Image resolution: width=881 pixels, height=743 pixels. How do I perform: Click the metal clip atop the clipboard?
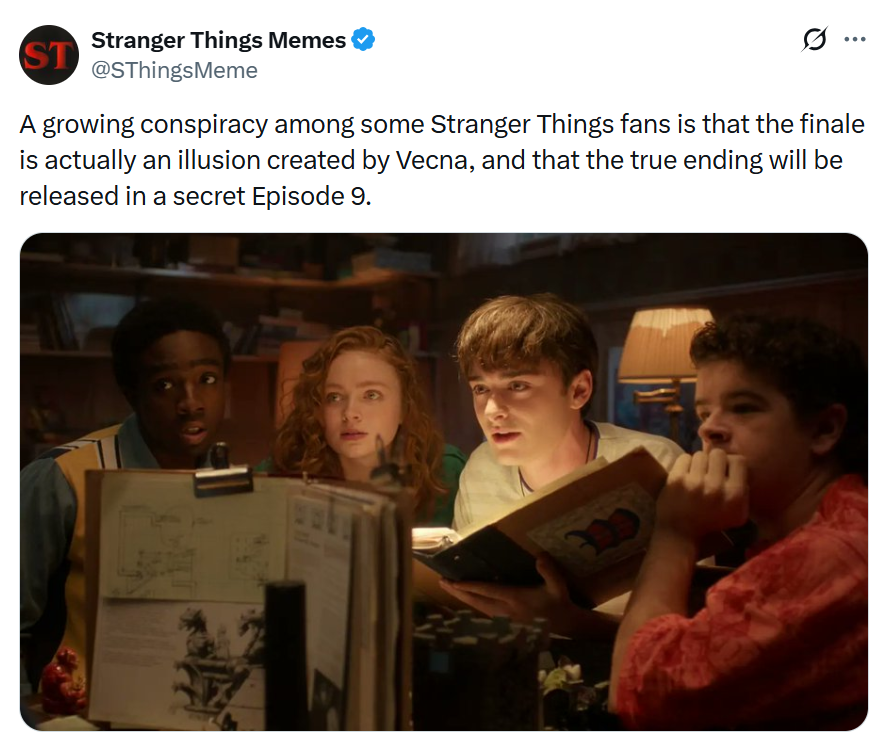click(x=224, y=481)
